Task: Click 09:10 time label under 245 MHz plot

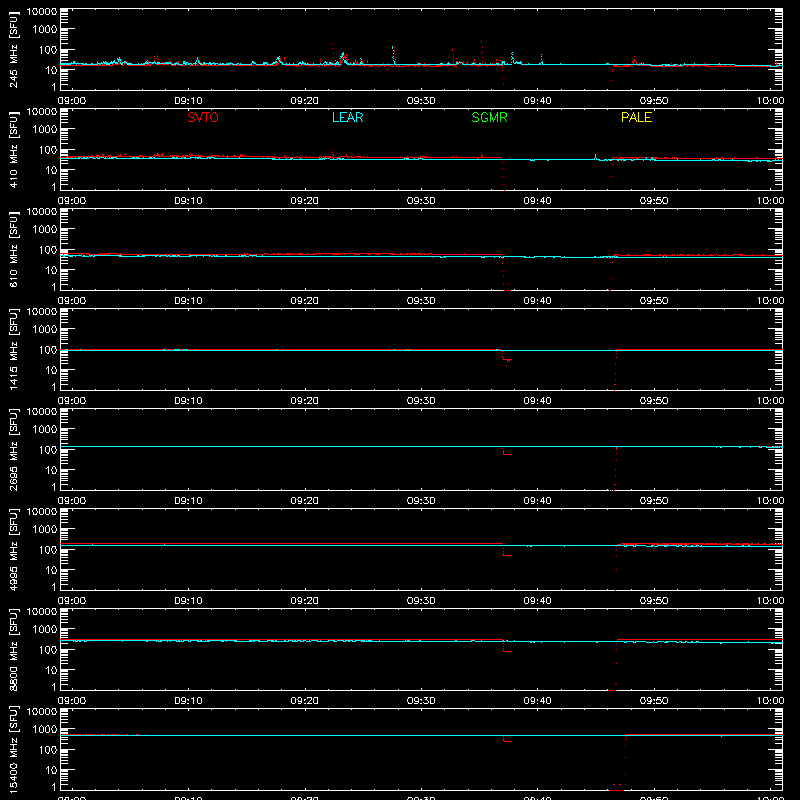Action: [x=188, y=101]
